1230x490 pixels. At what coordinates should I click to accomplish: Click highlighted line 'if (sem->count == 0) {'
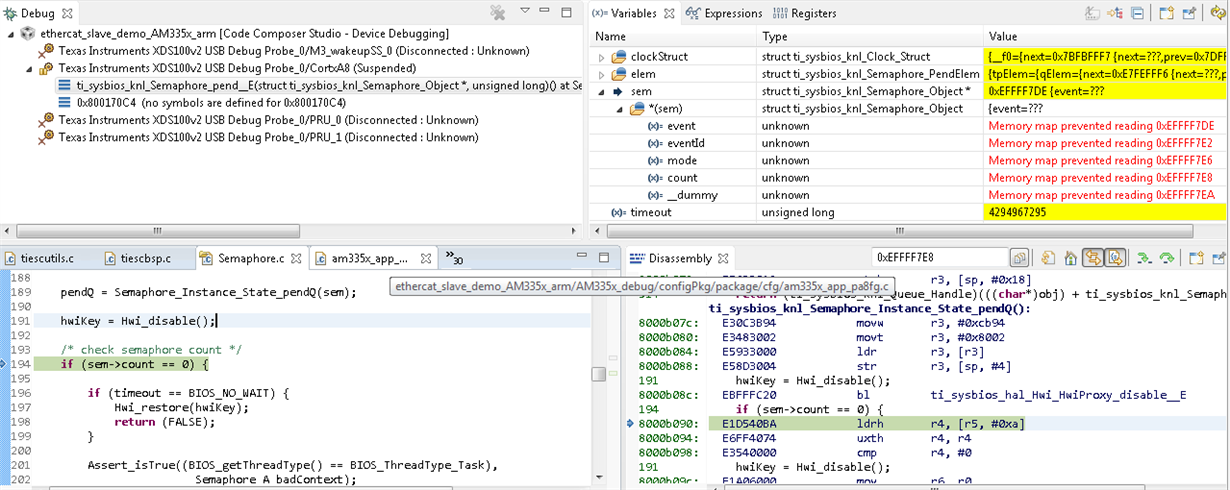[x=134, y=365]
